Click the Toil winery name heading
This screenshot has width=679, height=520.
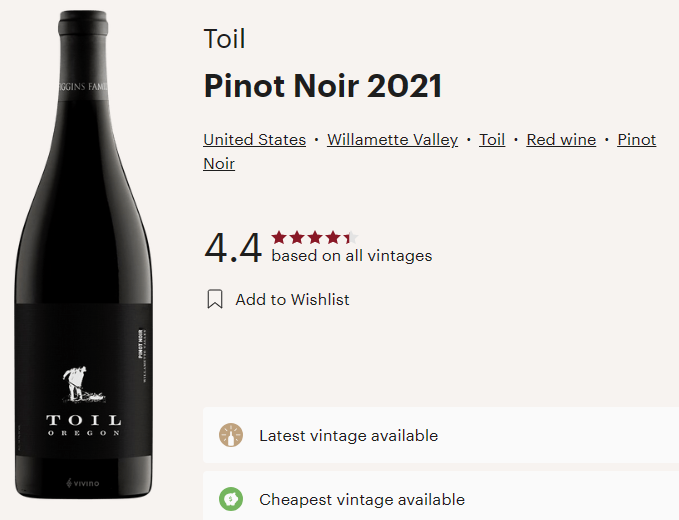(x=224, y=40)
